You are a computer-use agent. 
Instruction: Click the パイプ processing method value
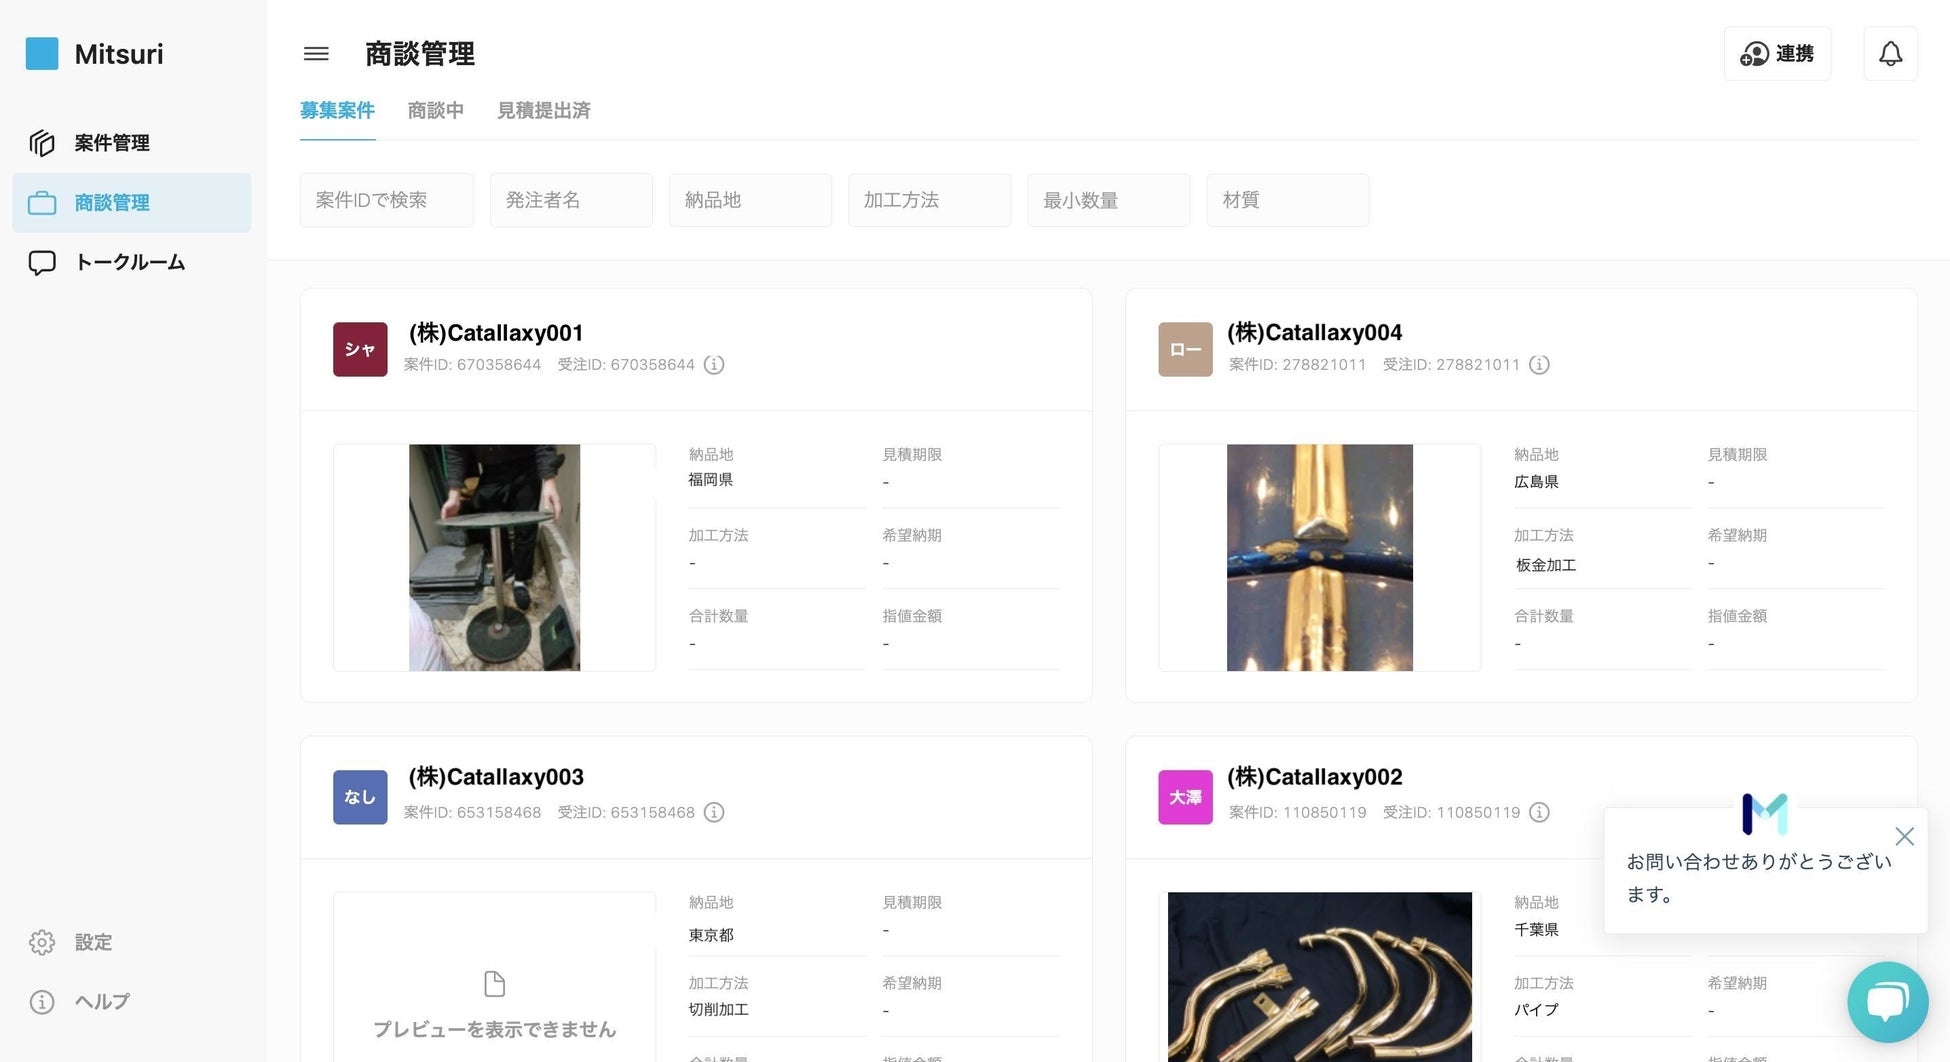point(1536,1010)
